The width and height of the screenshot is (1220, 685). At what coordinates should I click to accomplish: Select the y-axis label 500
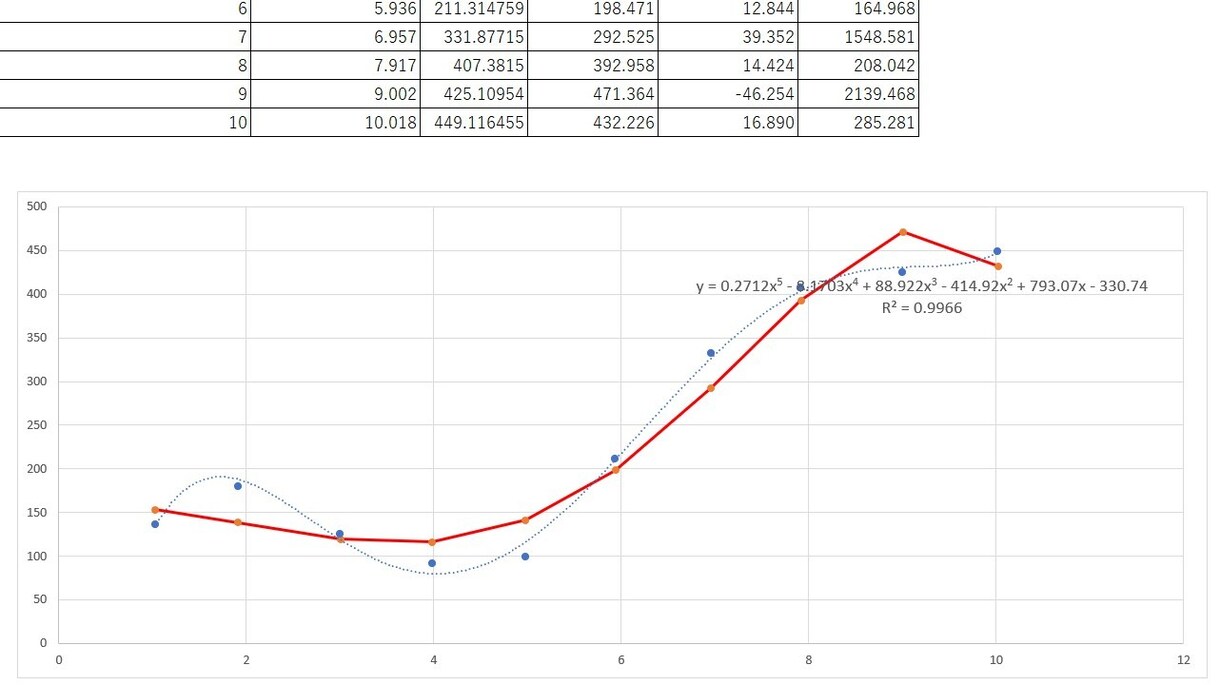(x=38, y=207)
